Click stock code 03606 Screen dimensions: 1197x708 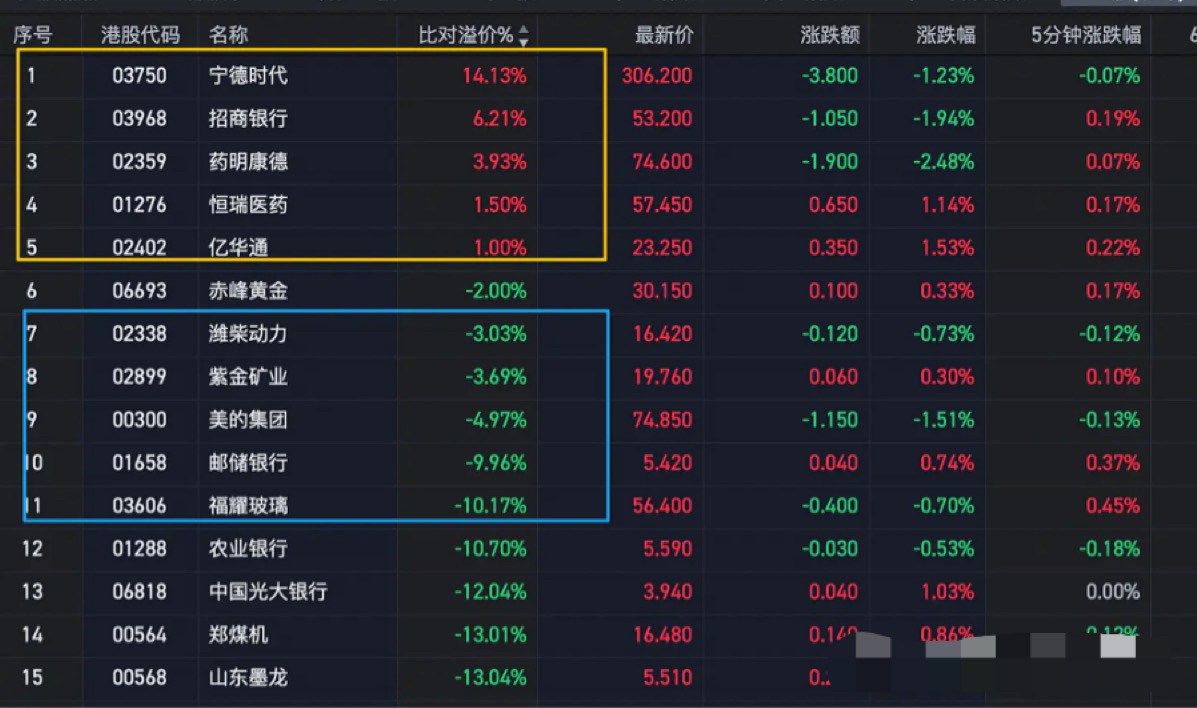pyautogui.click(x=139, y=506)
